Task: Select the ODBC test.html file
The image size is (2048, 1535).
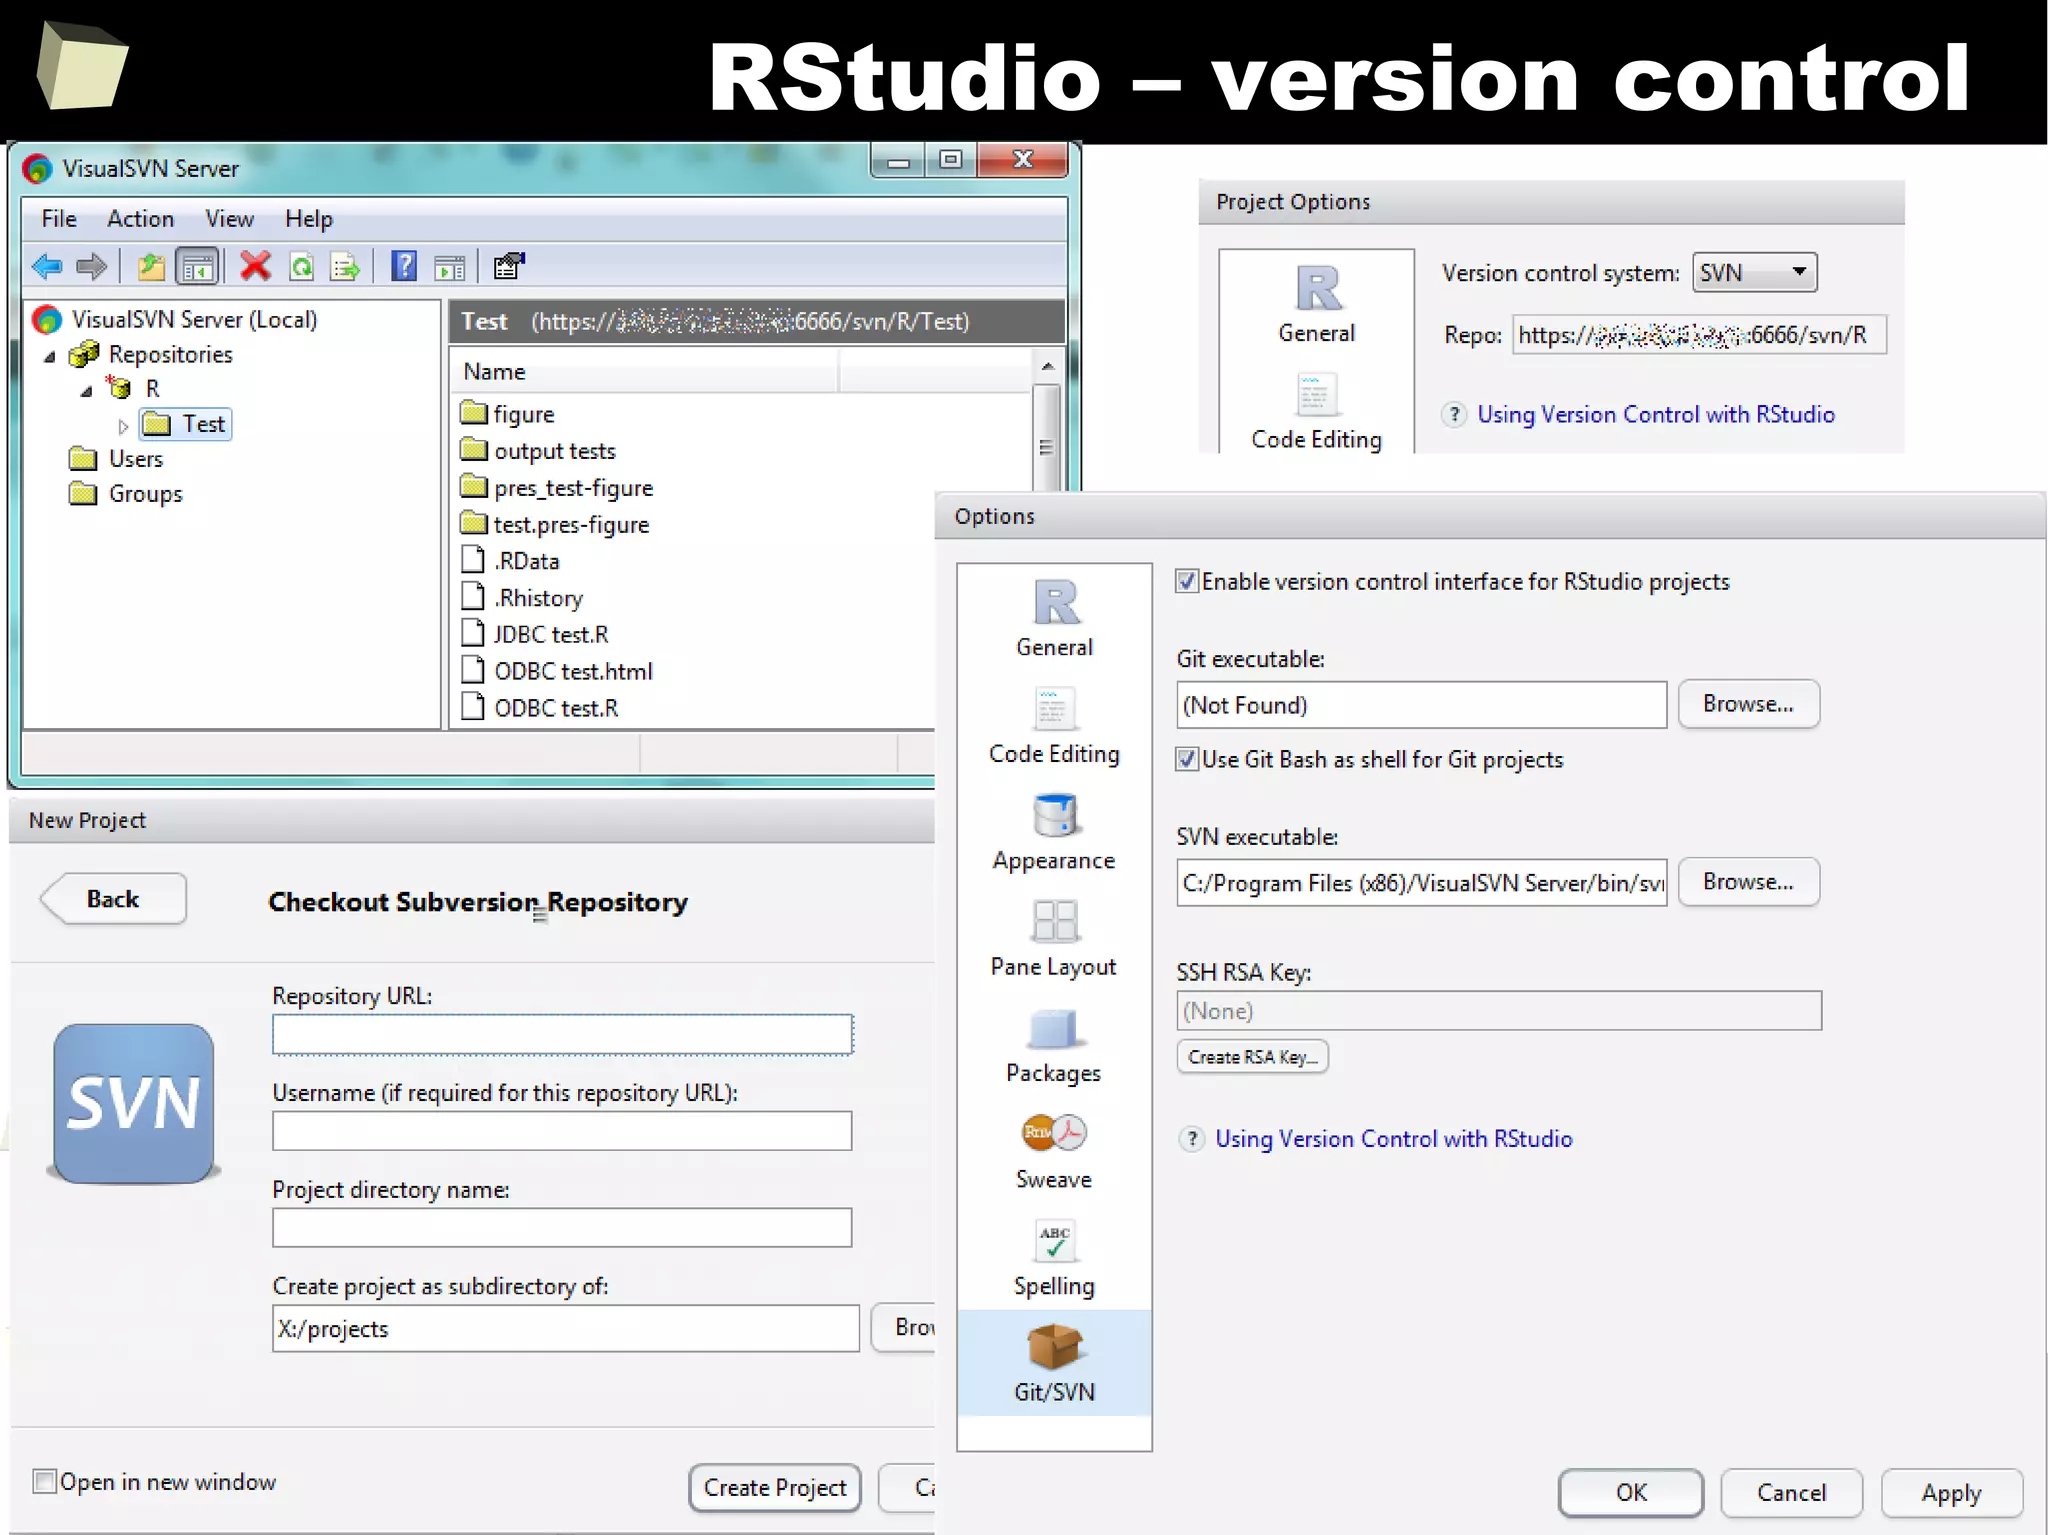Action: (x=556, y=671)
